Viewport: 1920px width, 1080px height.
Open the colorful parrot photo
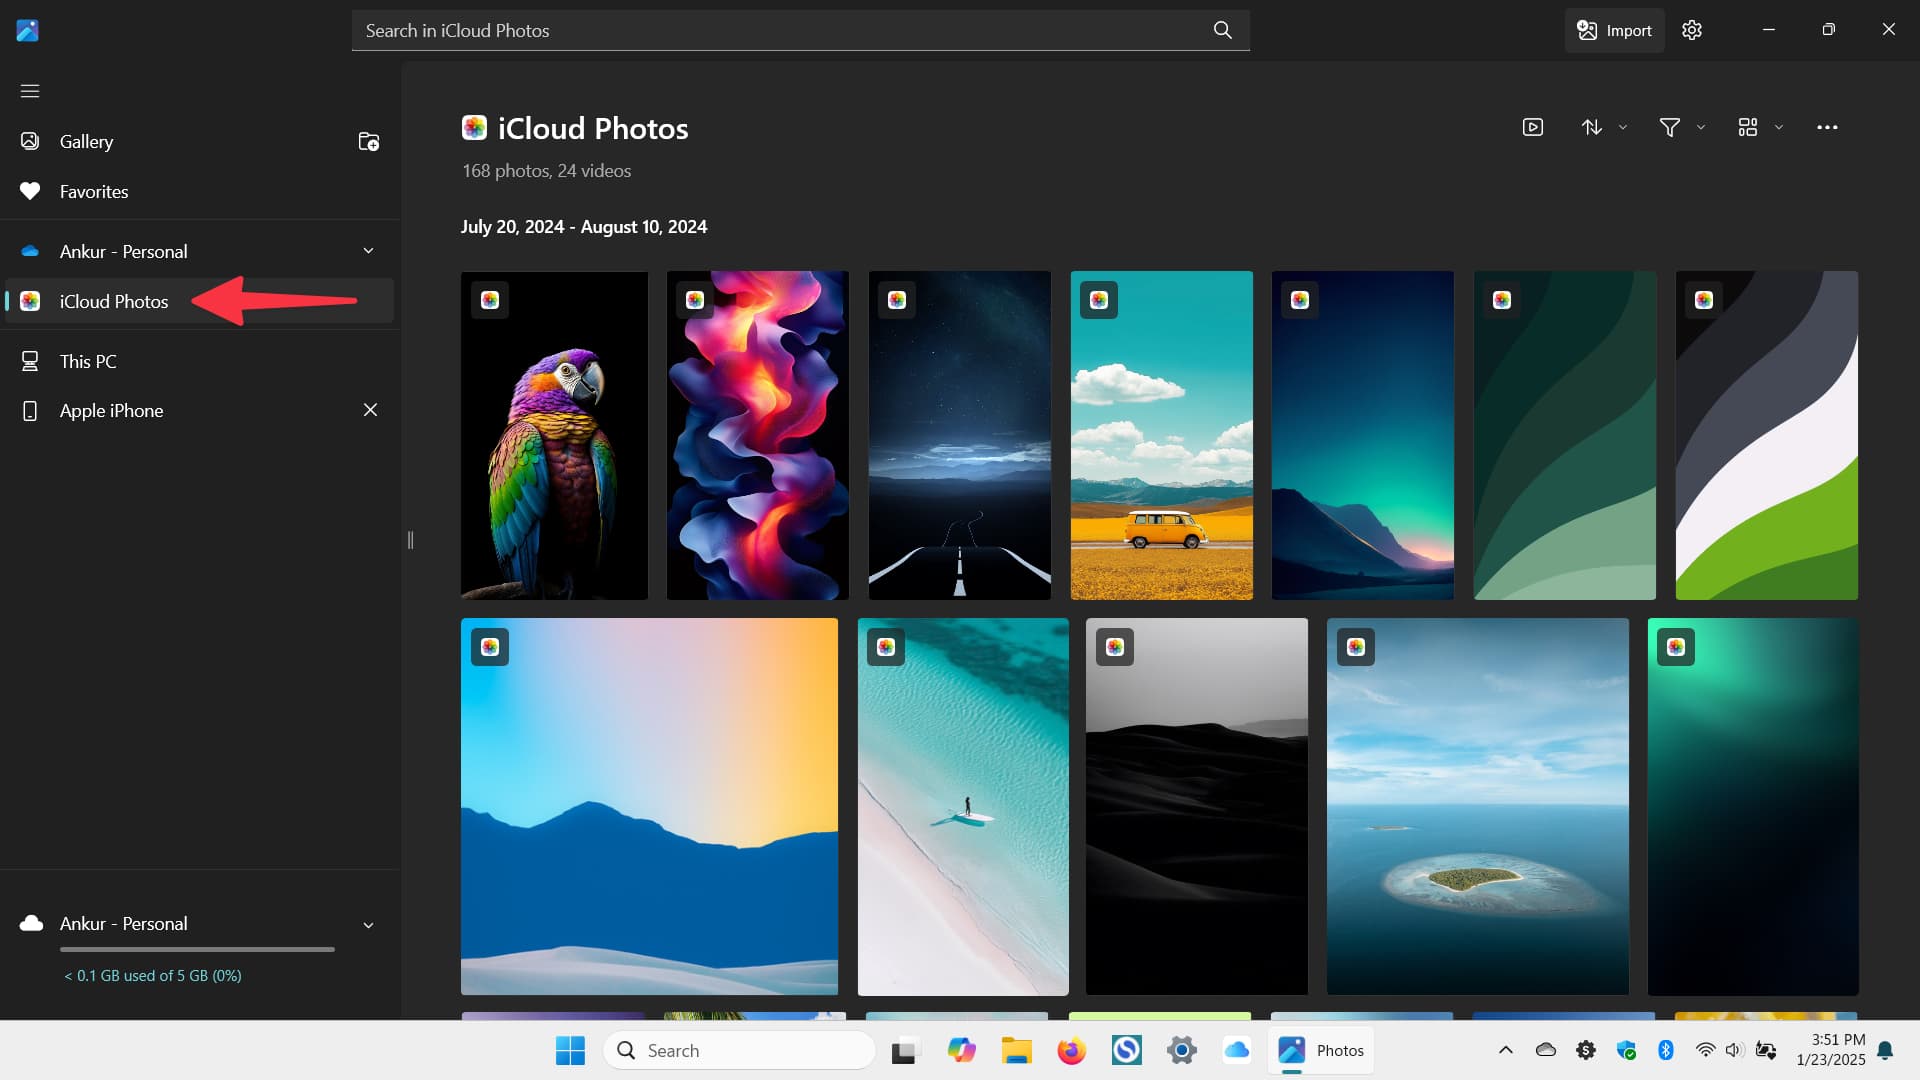[x=554, y=435]
